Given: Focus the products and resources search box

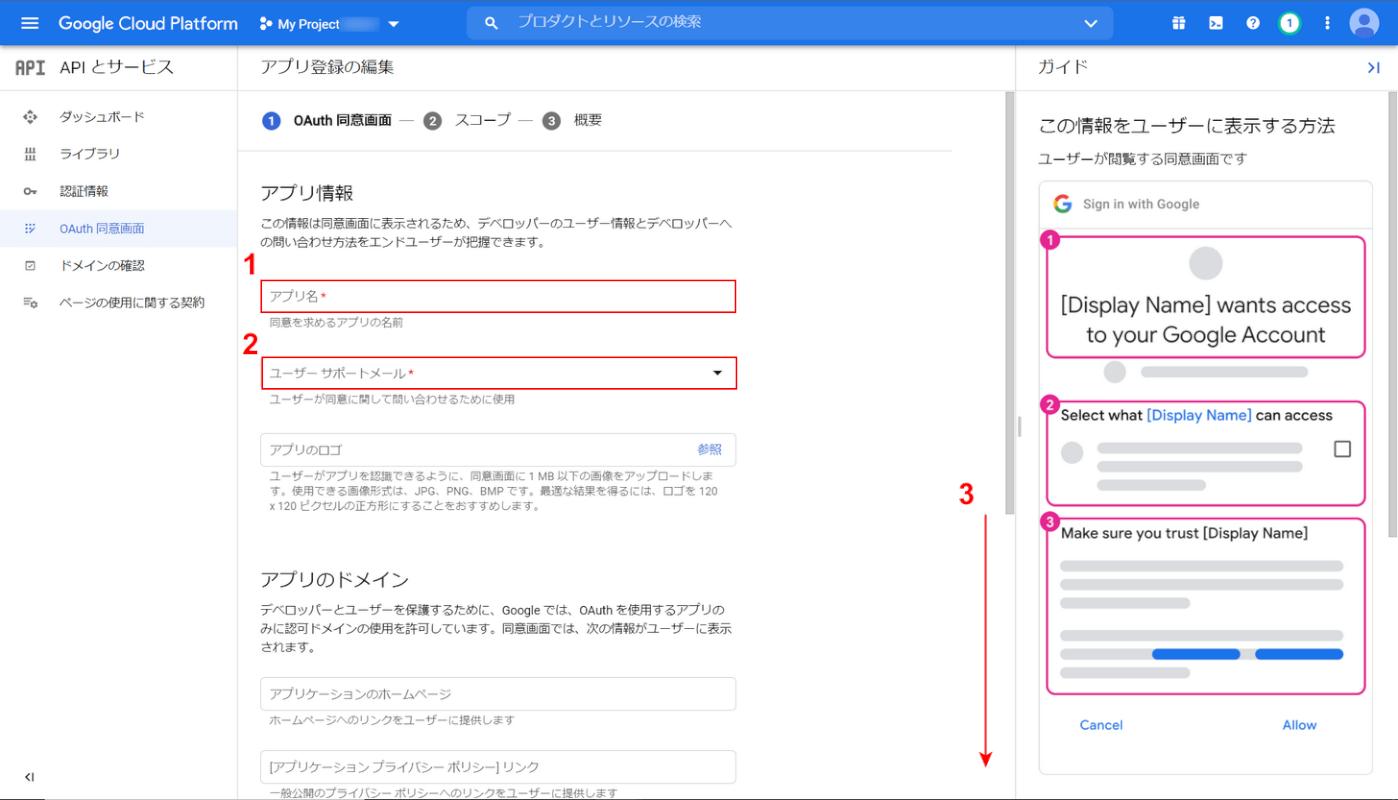Looking at the screenshot, I should pos(790,22).
